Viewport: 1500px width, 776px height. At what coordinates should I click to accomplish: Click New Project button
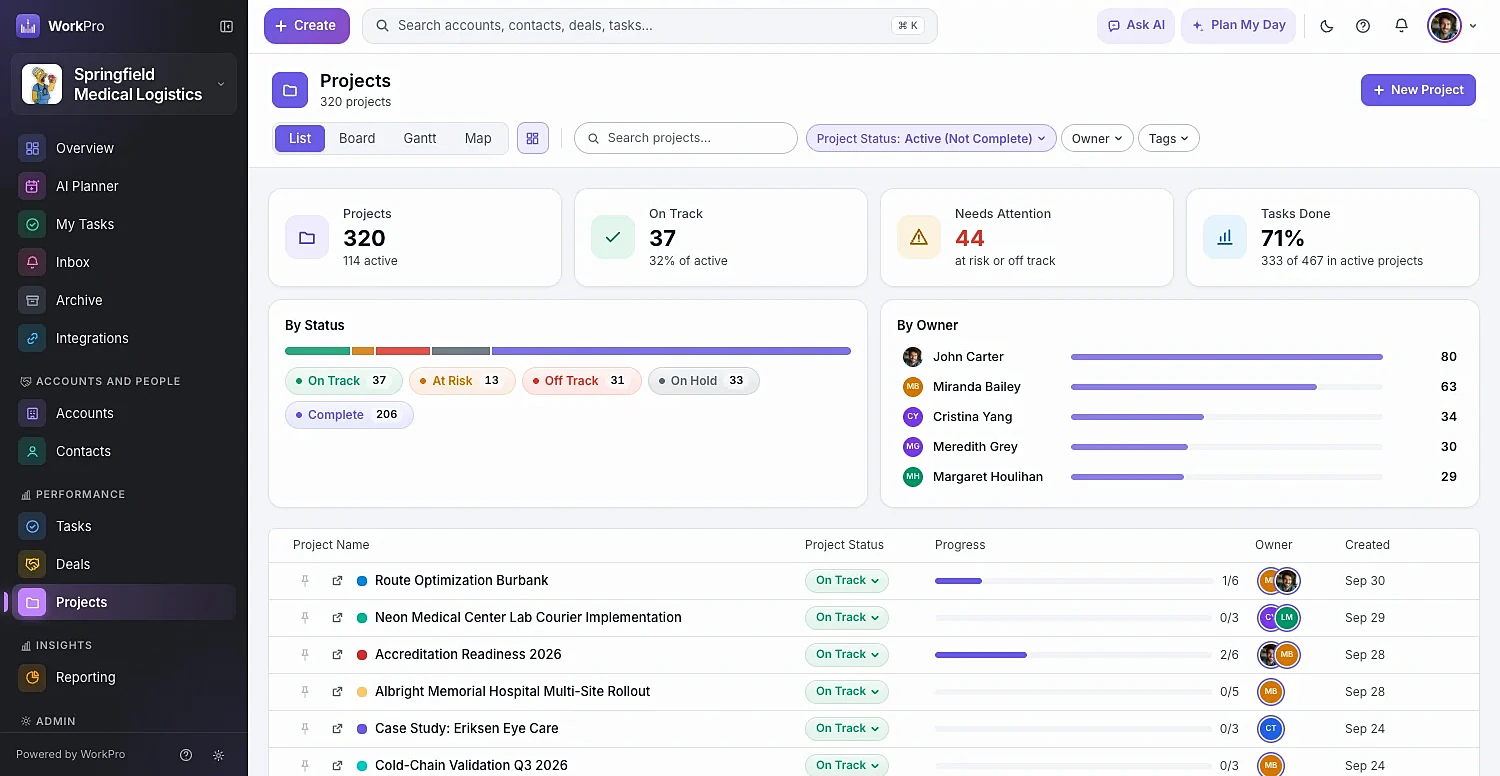pyautogui.click(x=1418, y=90)
